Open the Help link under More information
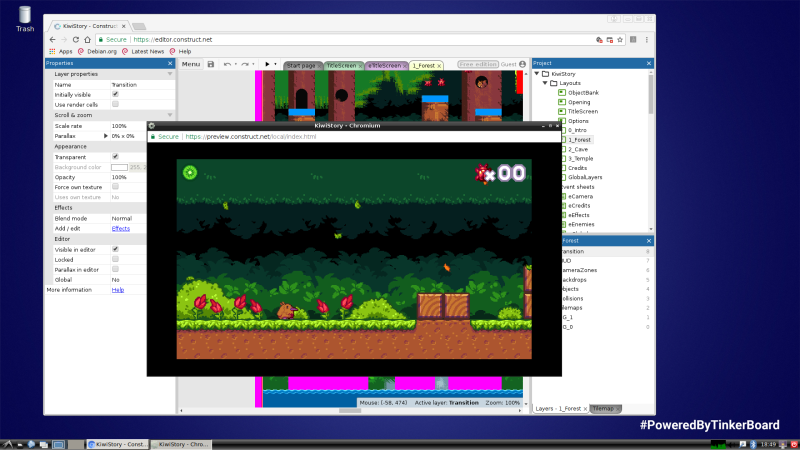This screenshot has width=800, height=450. point(118,290)
